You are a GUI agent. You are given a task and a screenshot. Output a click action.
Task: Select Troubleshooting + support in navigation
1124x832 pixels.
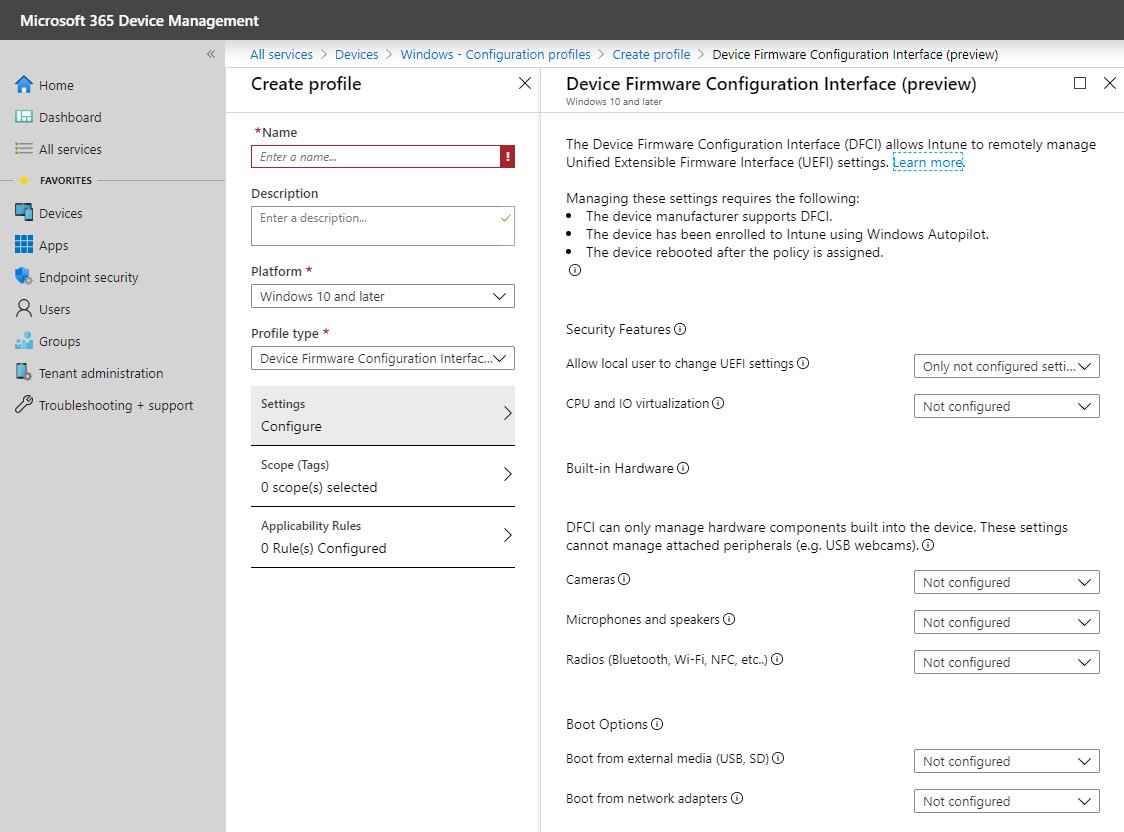click(x=116, y=406)
